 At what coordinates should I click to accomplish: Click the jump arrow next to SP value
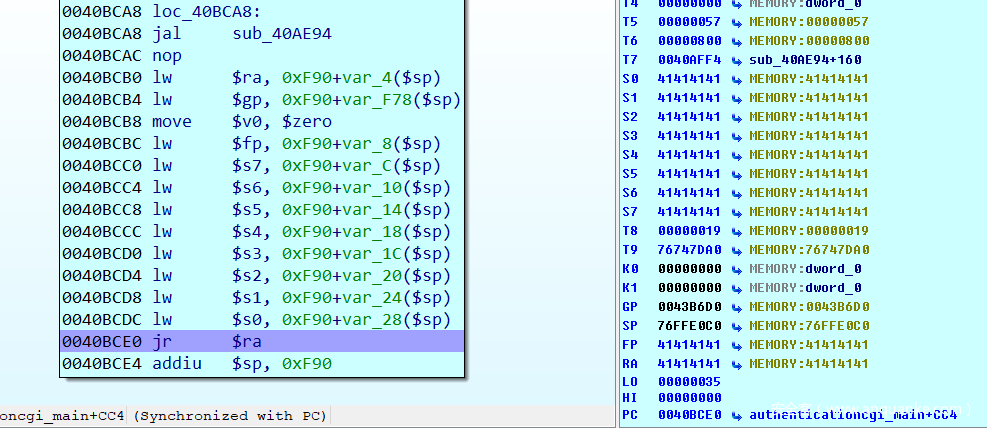(737, 325)
